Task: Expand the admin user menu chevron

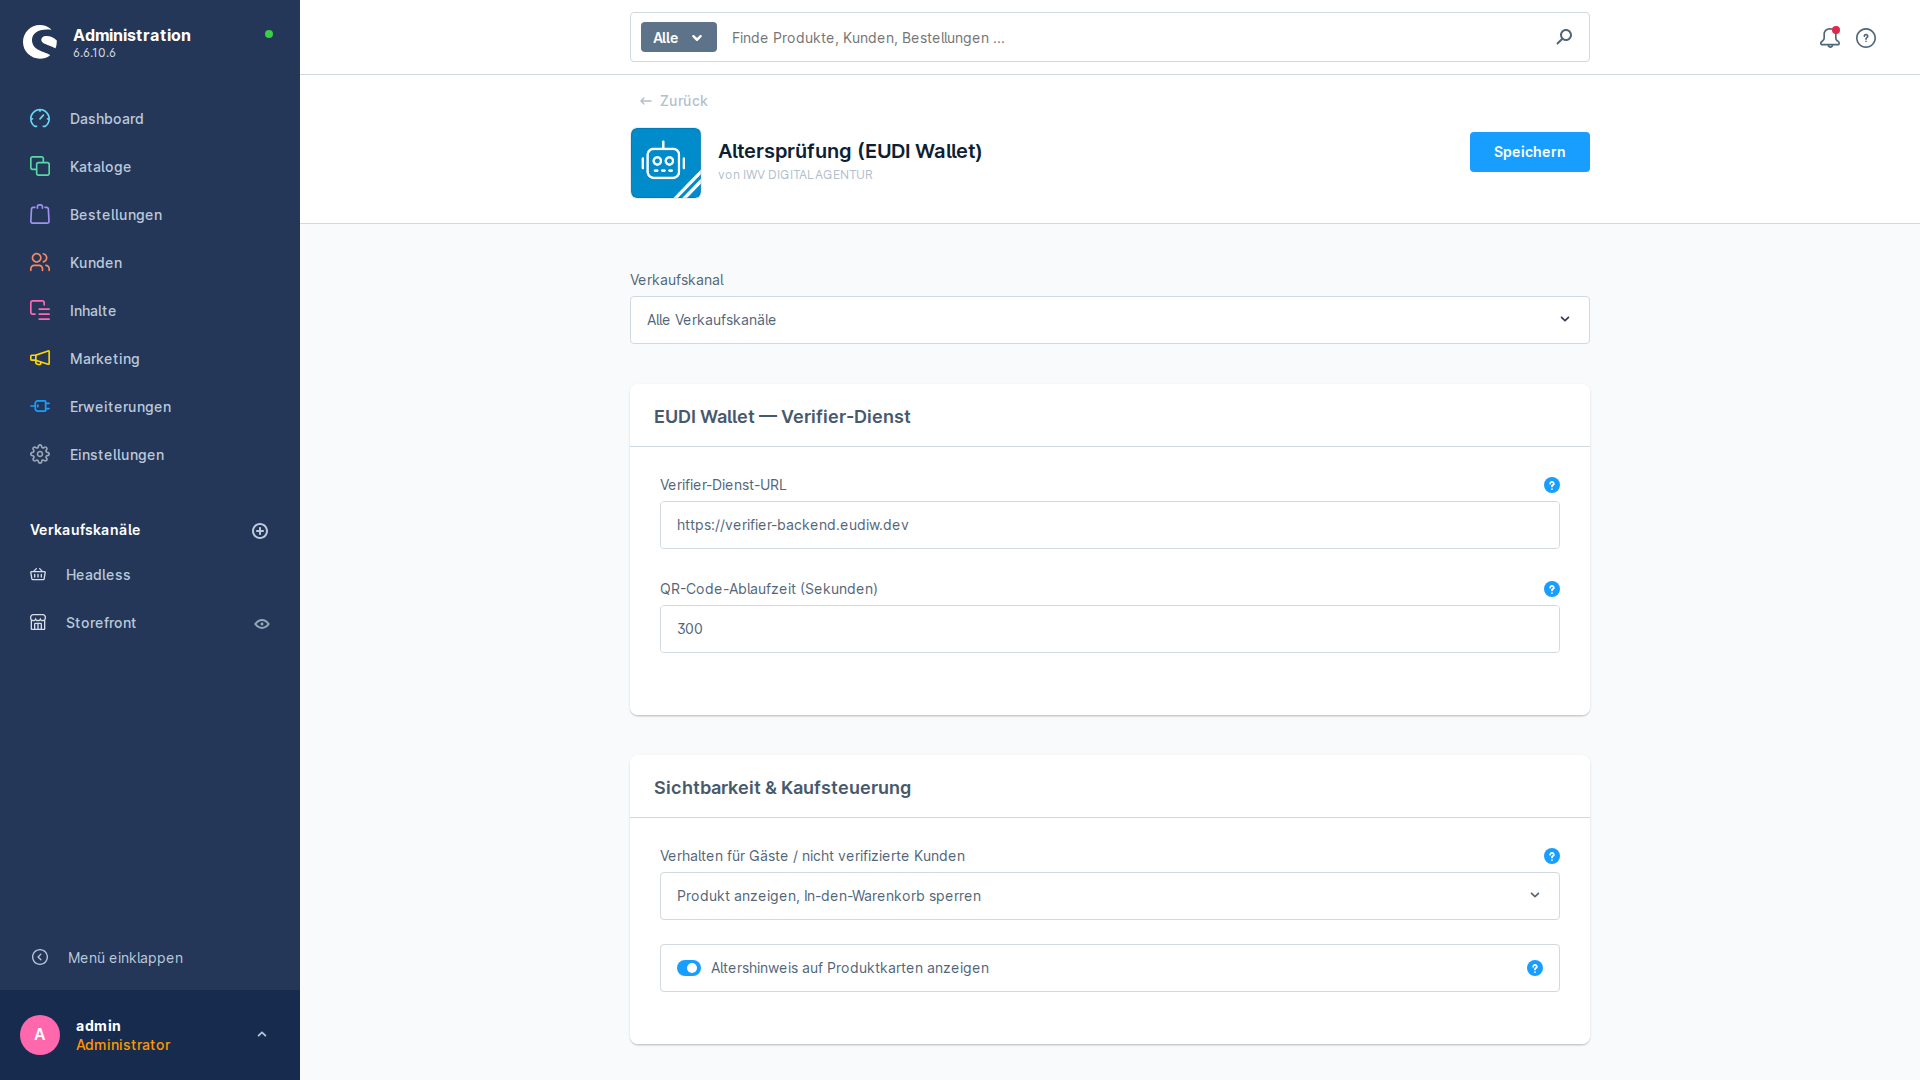Action: coord(262,1035)
